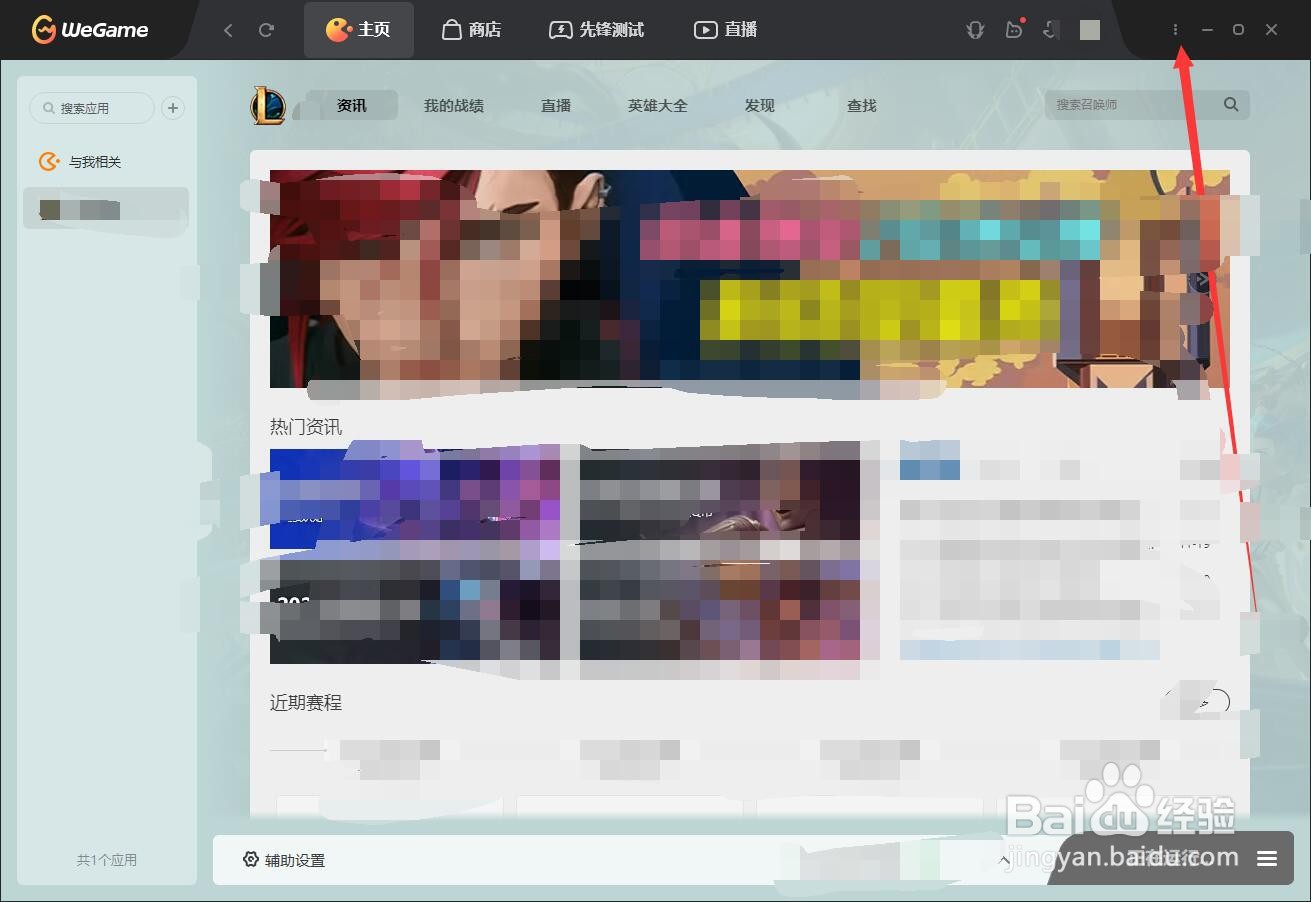Open the 直播 tab in top bar
This screenshot has height=902, width=1311.
[726, 30]
